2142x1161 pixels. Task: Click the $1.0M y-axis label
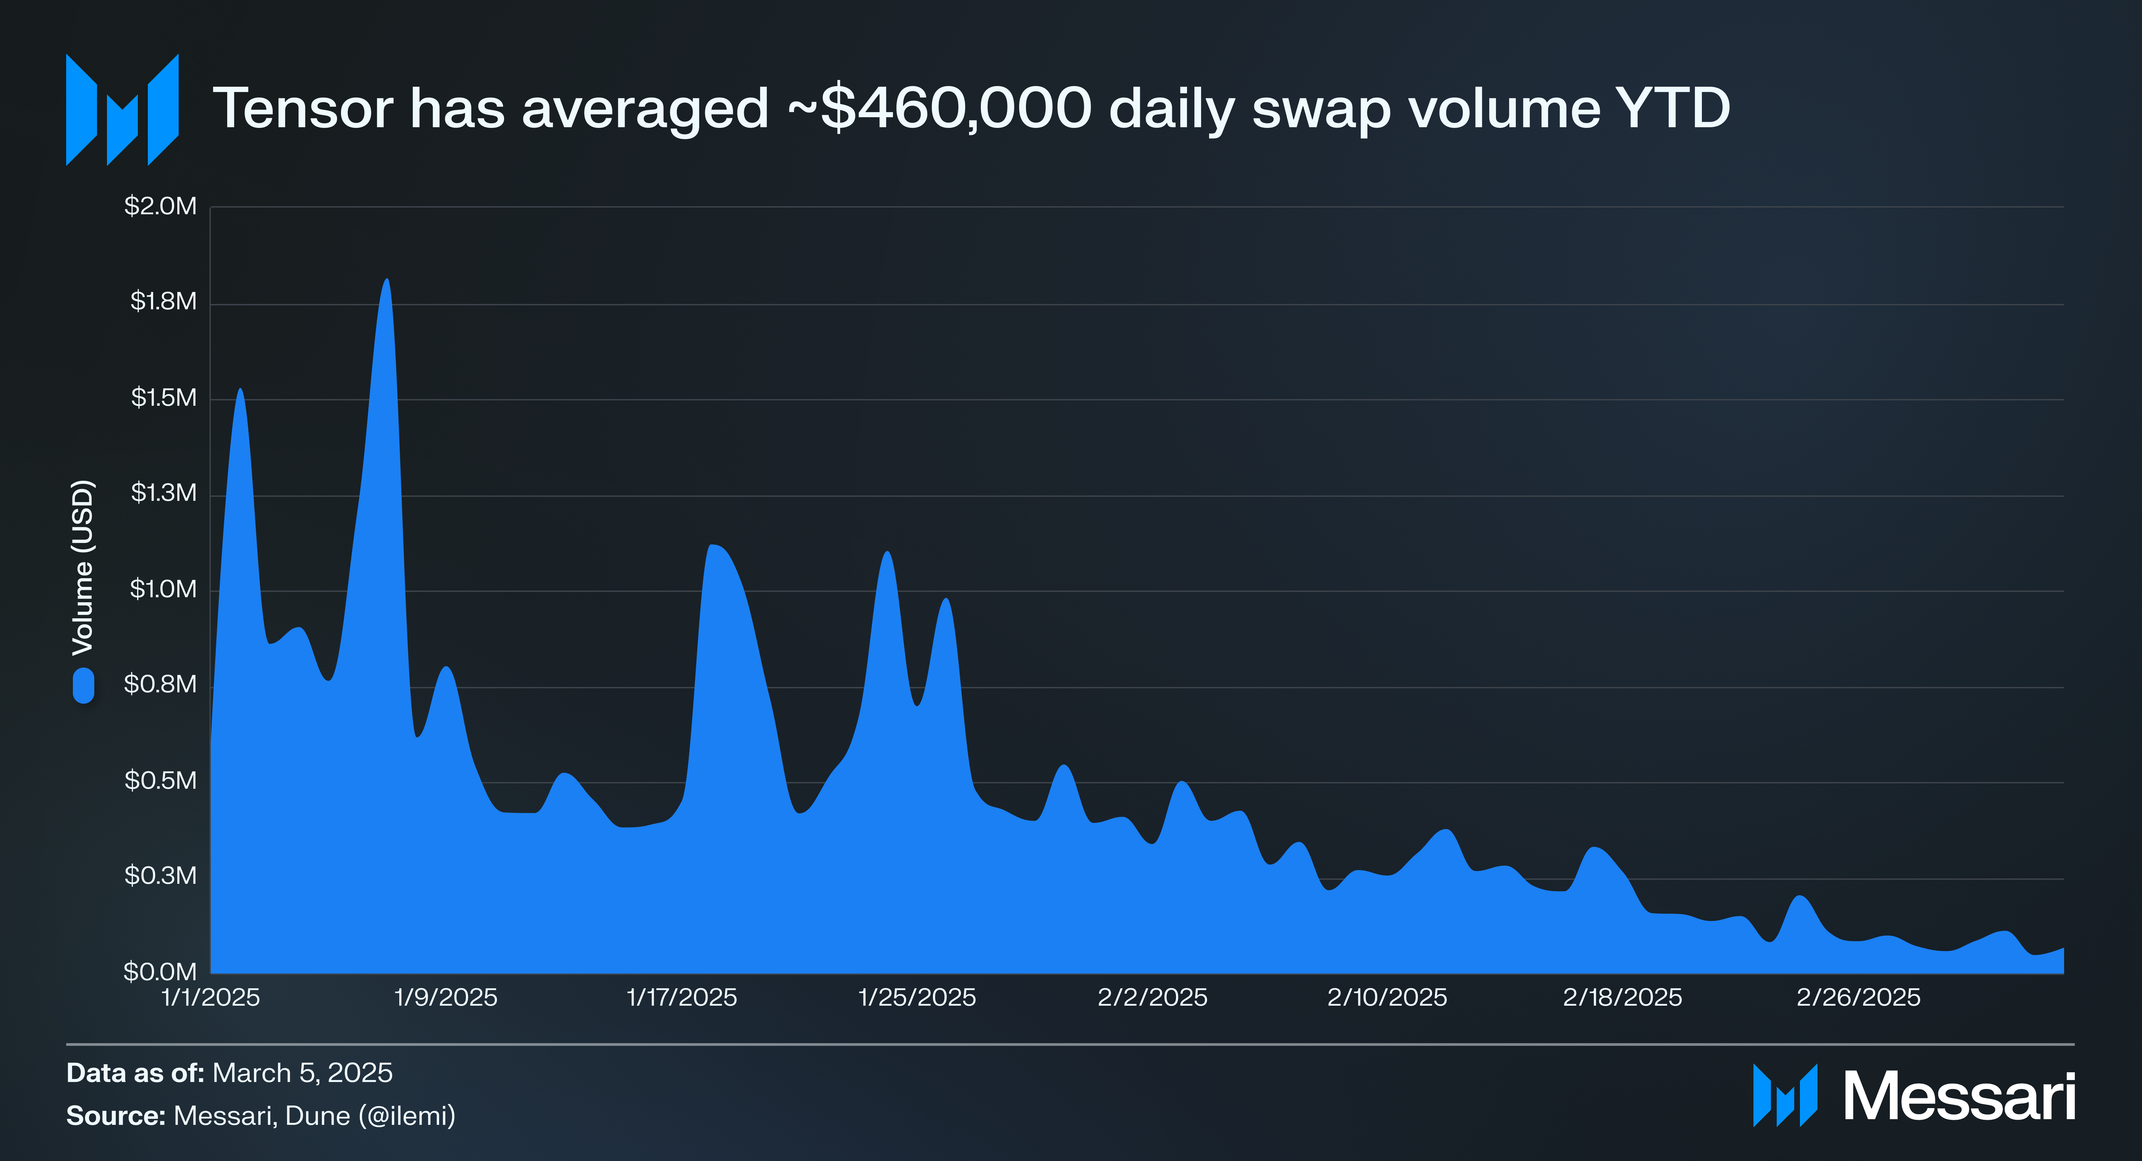(x=163, y=589)
